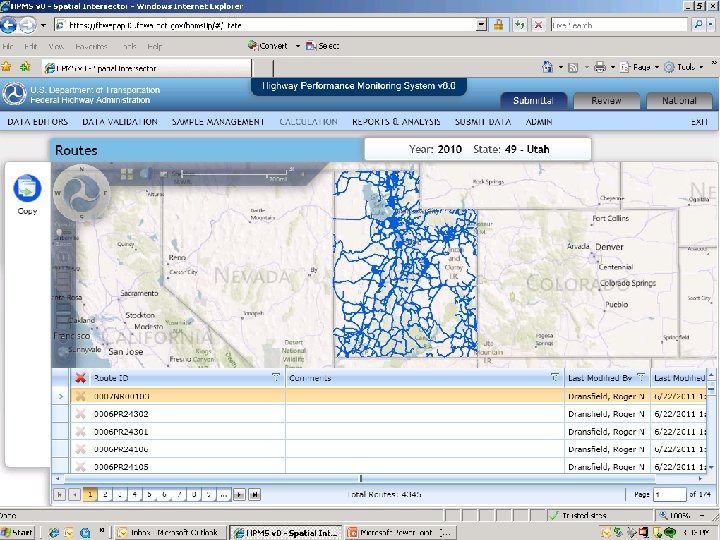Open the Route ID column filter
The width and height of the screenshot is (720, 540).
[x=276, y=377]
